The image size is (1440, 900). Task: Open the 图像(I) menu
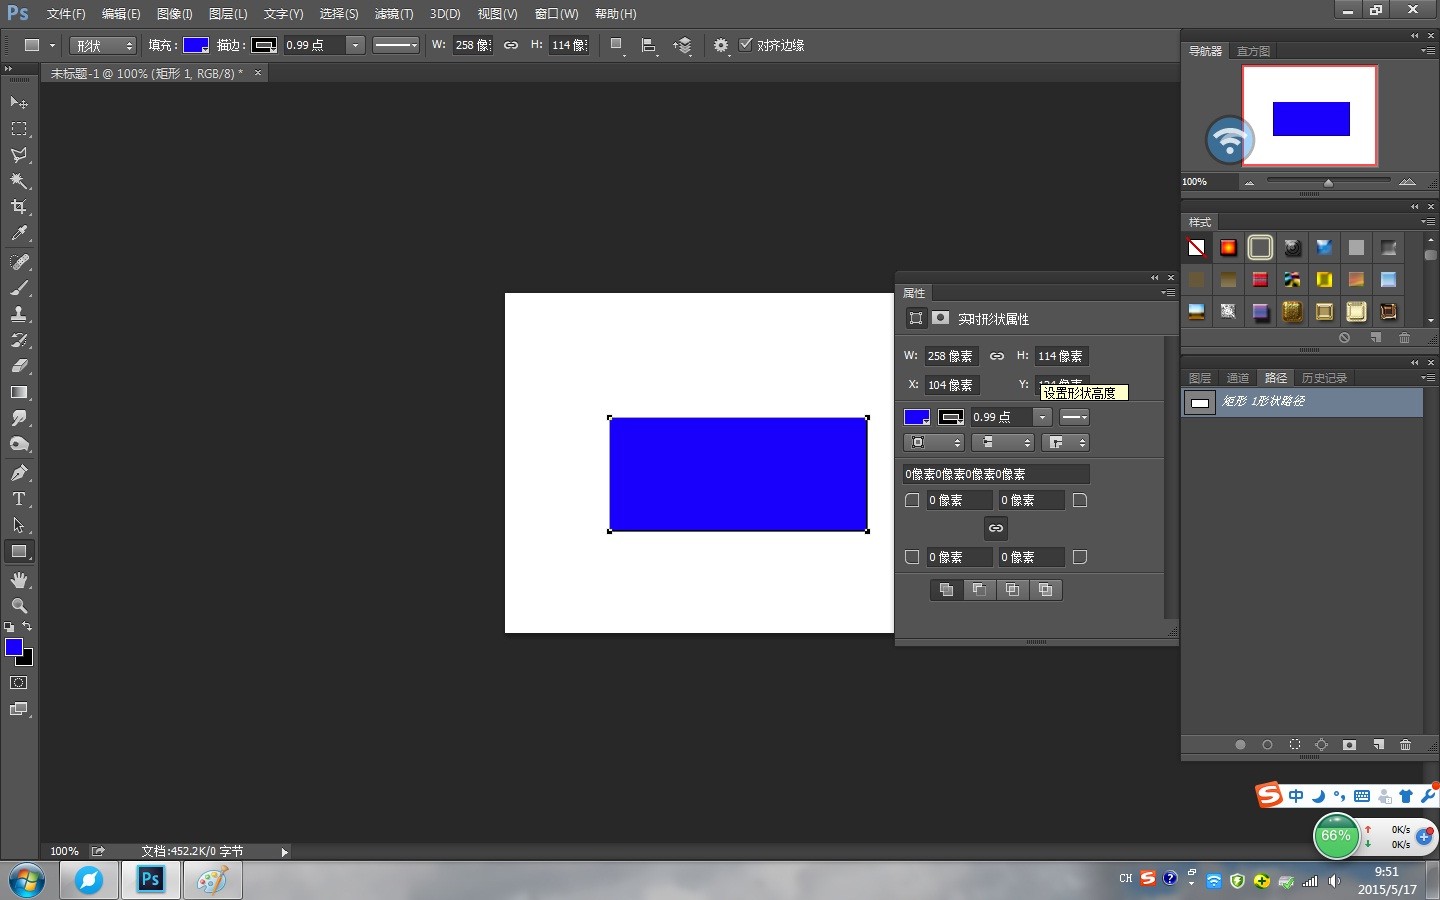(x=174, y=14)
